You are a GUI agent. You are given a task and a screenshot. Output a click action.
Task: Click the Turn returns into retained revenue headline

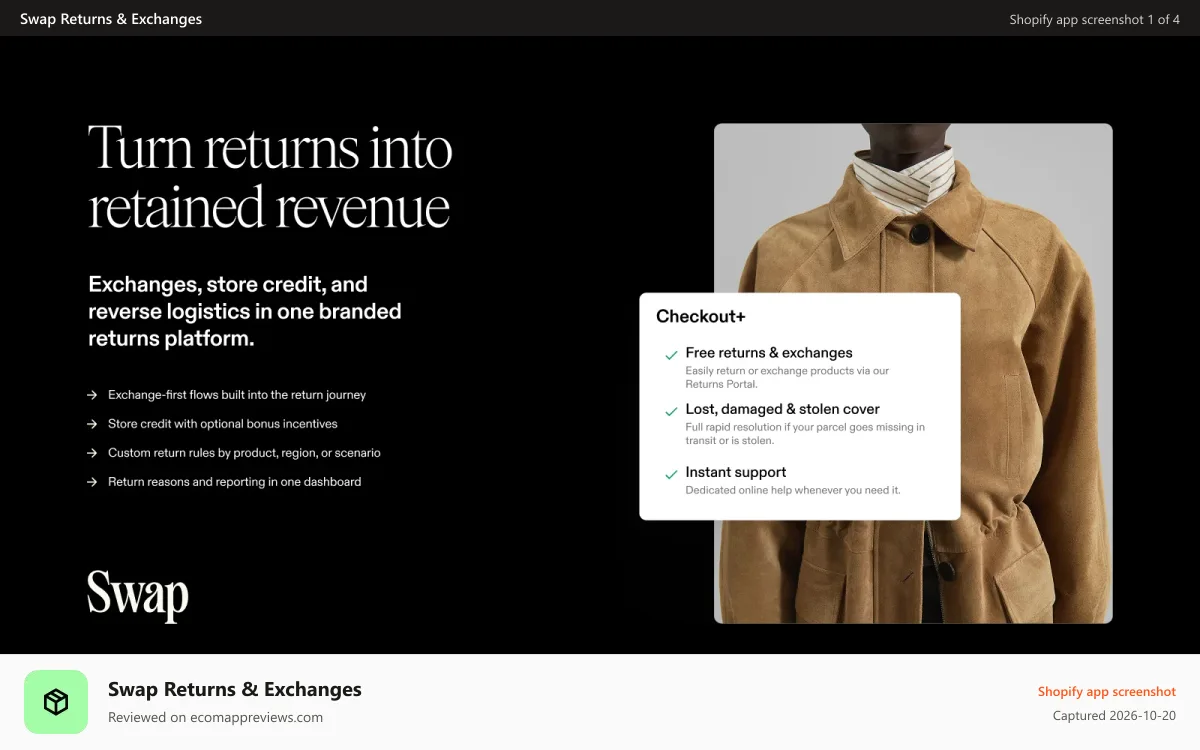coord(270,178)
